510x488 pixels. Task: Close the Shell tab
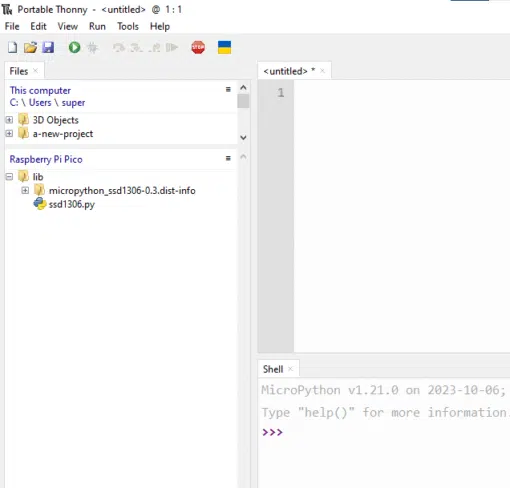[x=290, y=369]
